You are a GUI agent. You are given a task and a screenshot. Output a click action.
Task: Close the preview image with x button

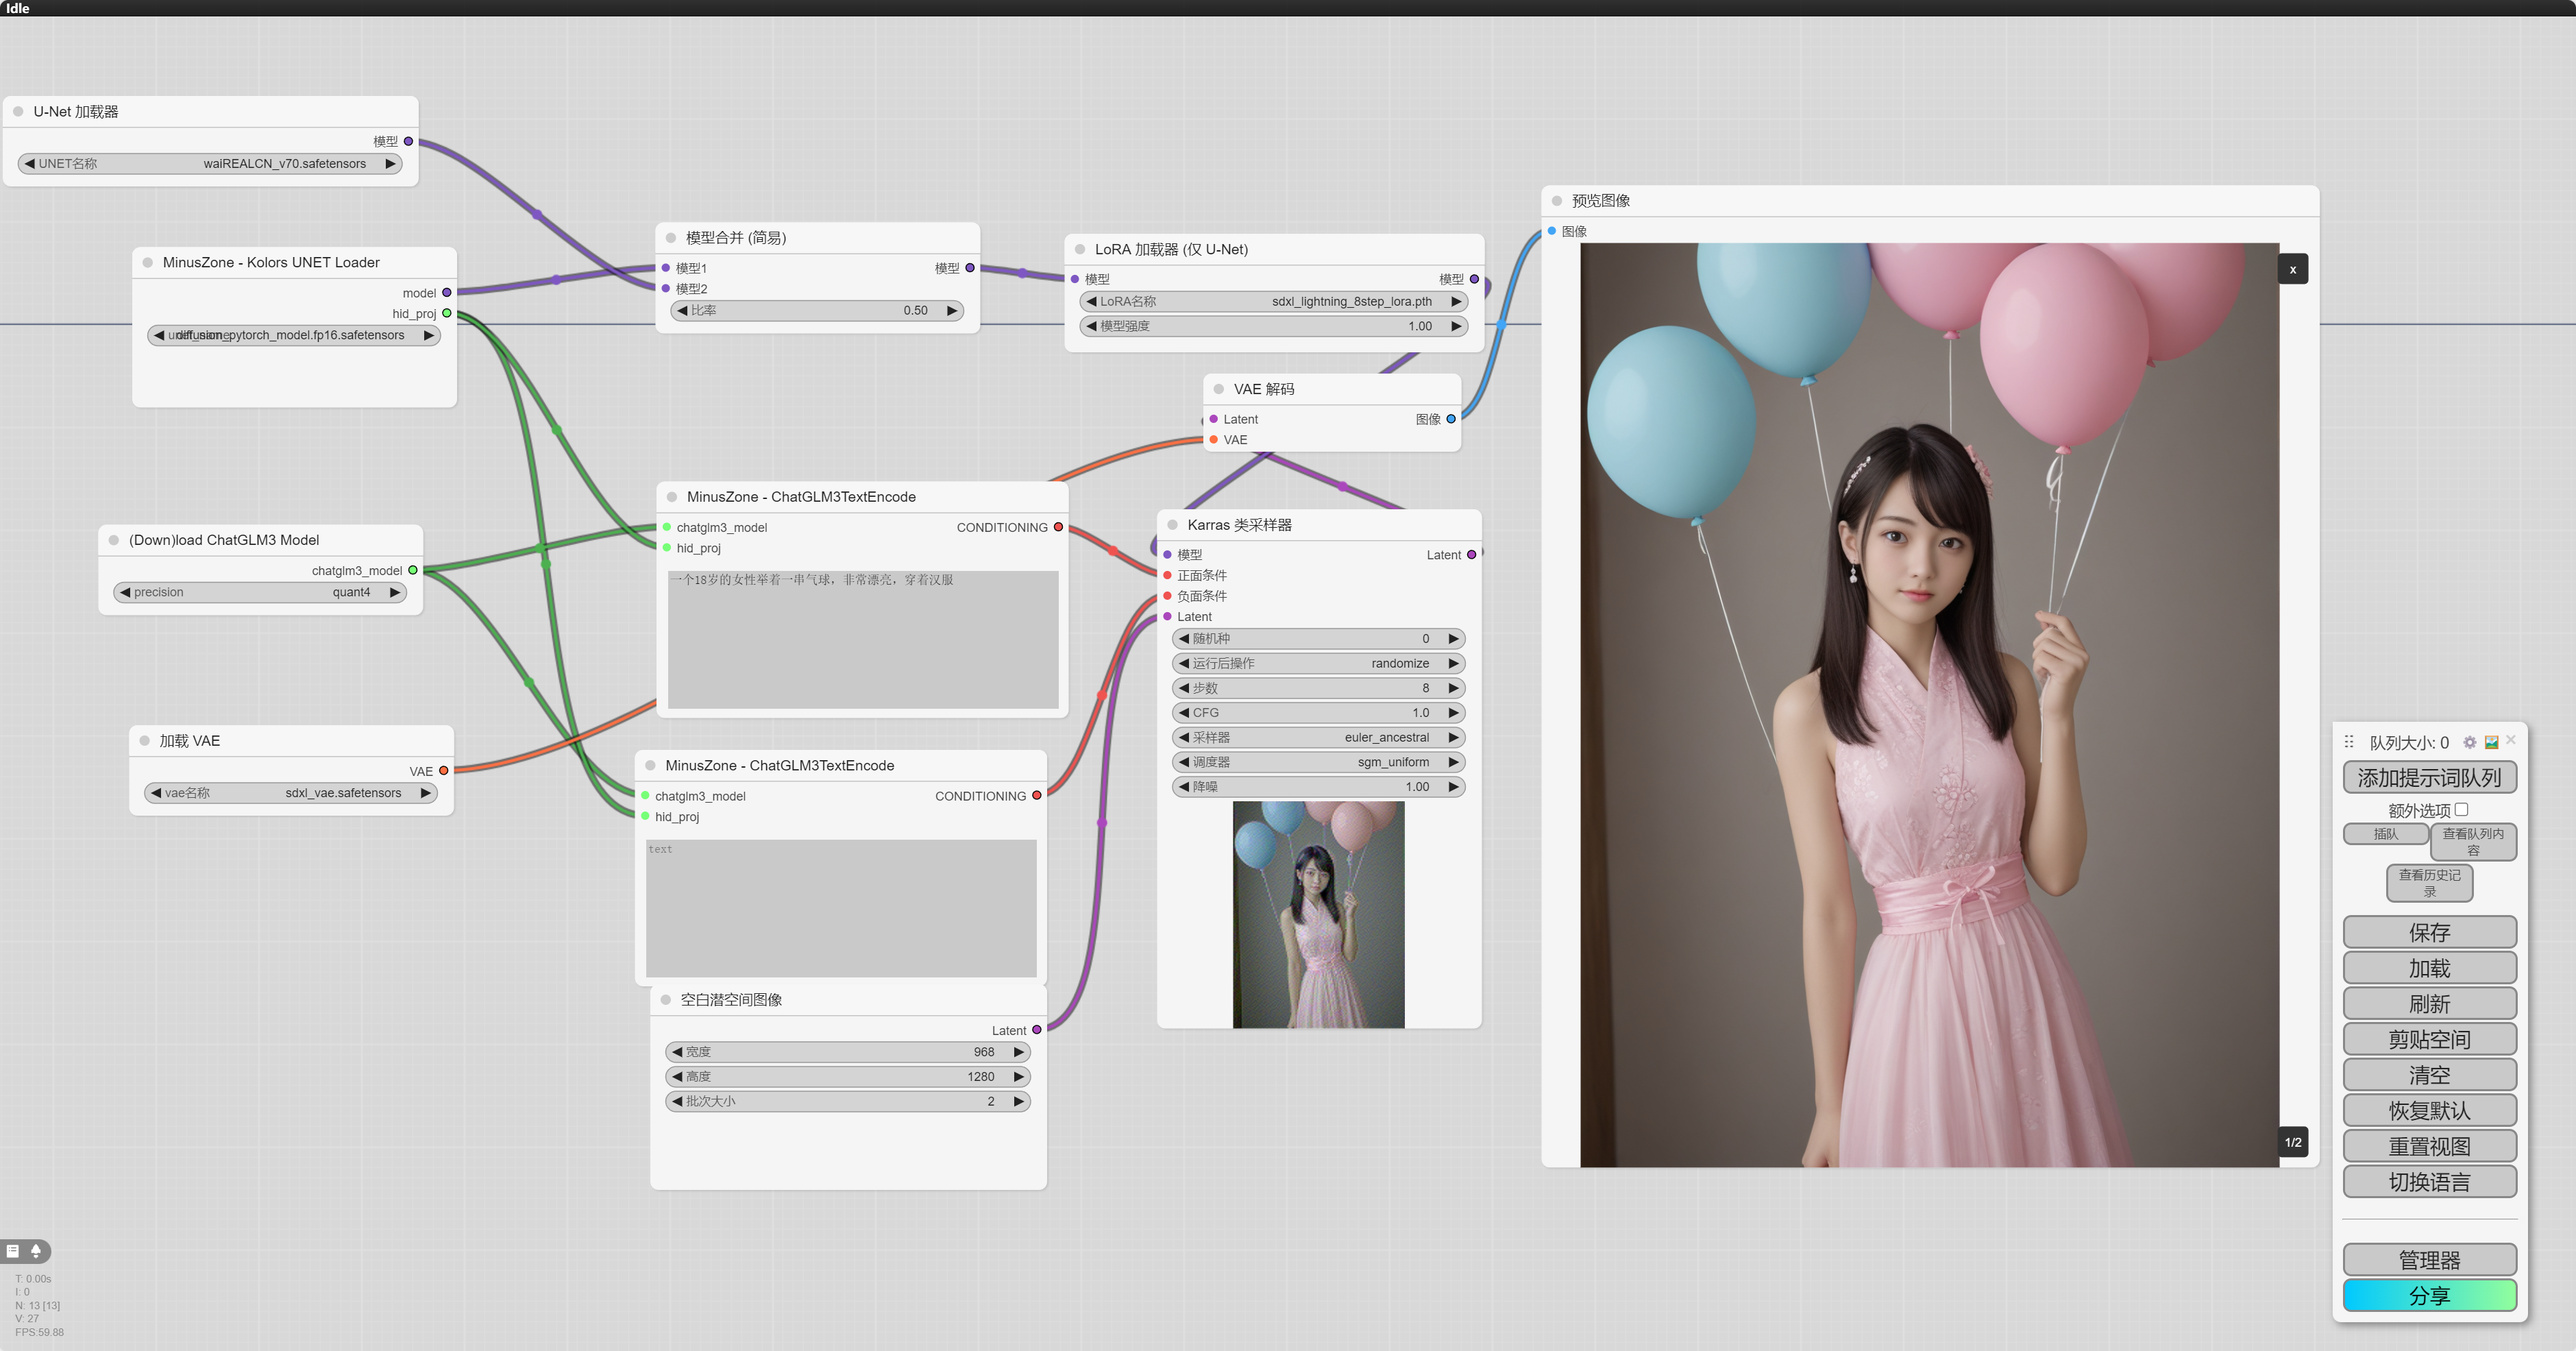click(2292, 270)
